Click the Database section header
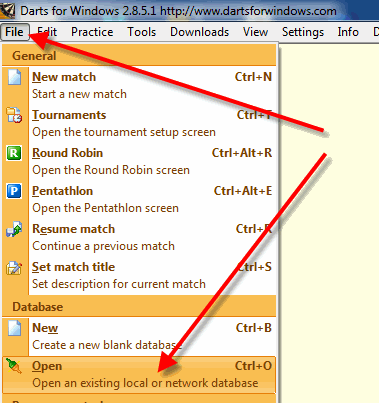Screen dimensions: 379x403 [139, 307]
